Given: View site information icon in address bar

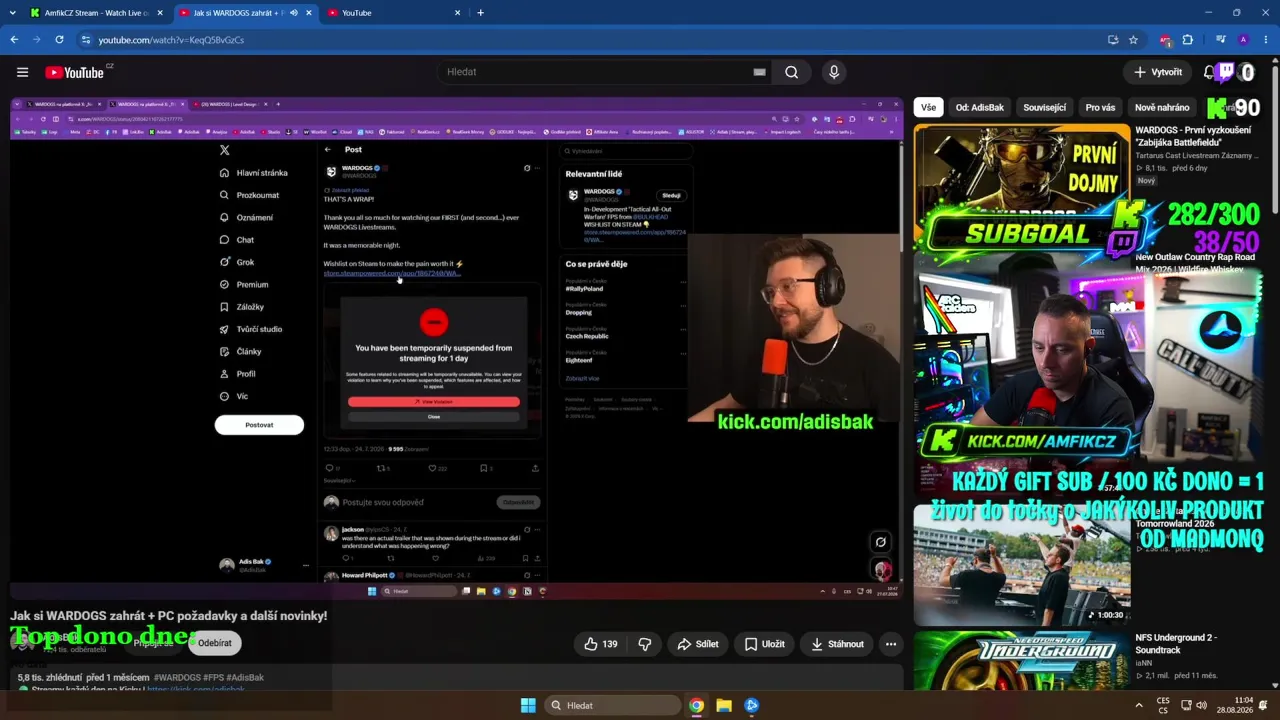Looking at the screenshot, I should 86,40.
